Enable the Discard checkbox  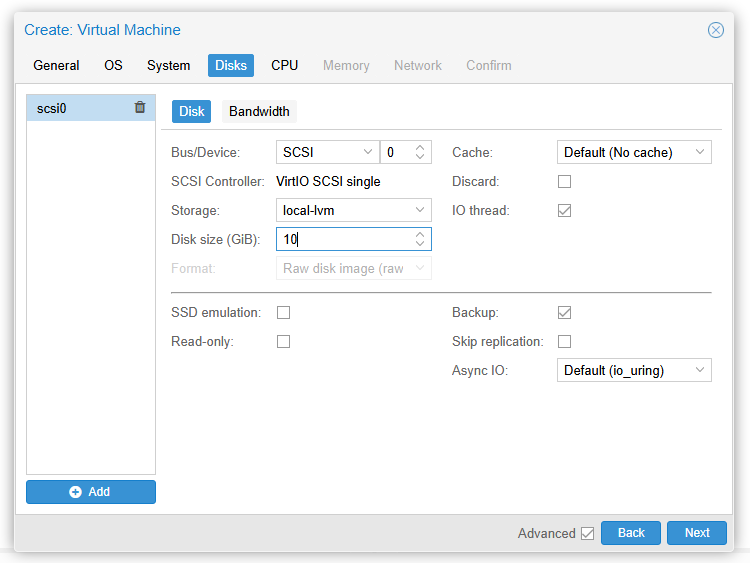pyautogui.click(x=564, y=182)
